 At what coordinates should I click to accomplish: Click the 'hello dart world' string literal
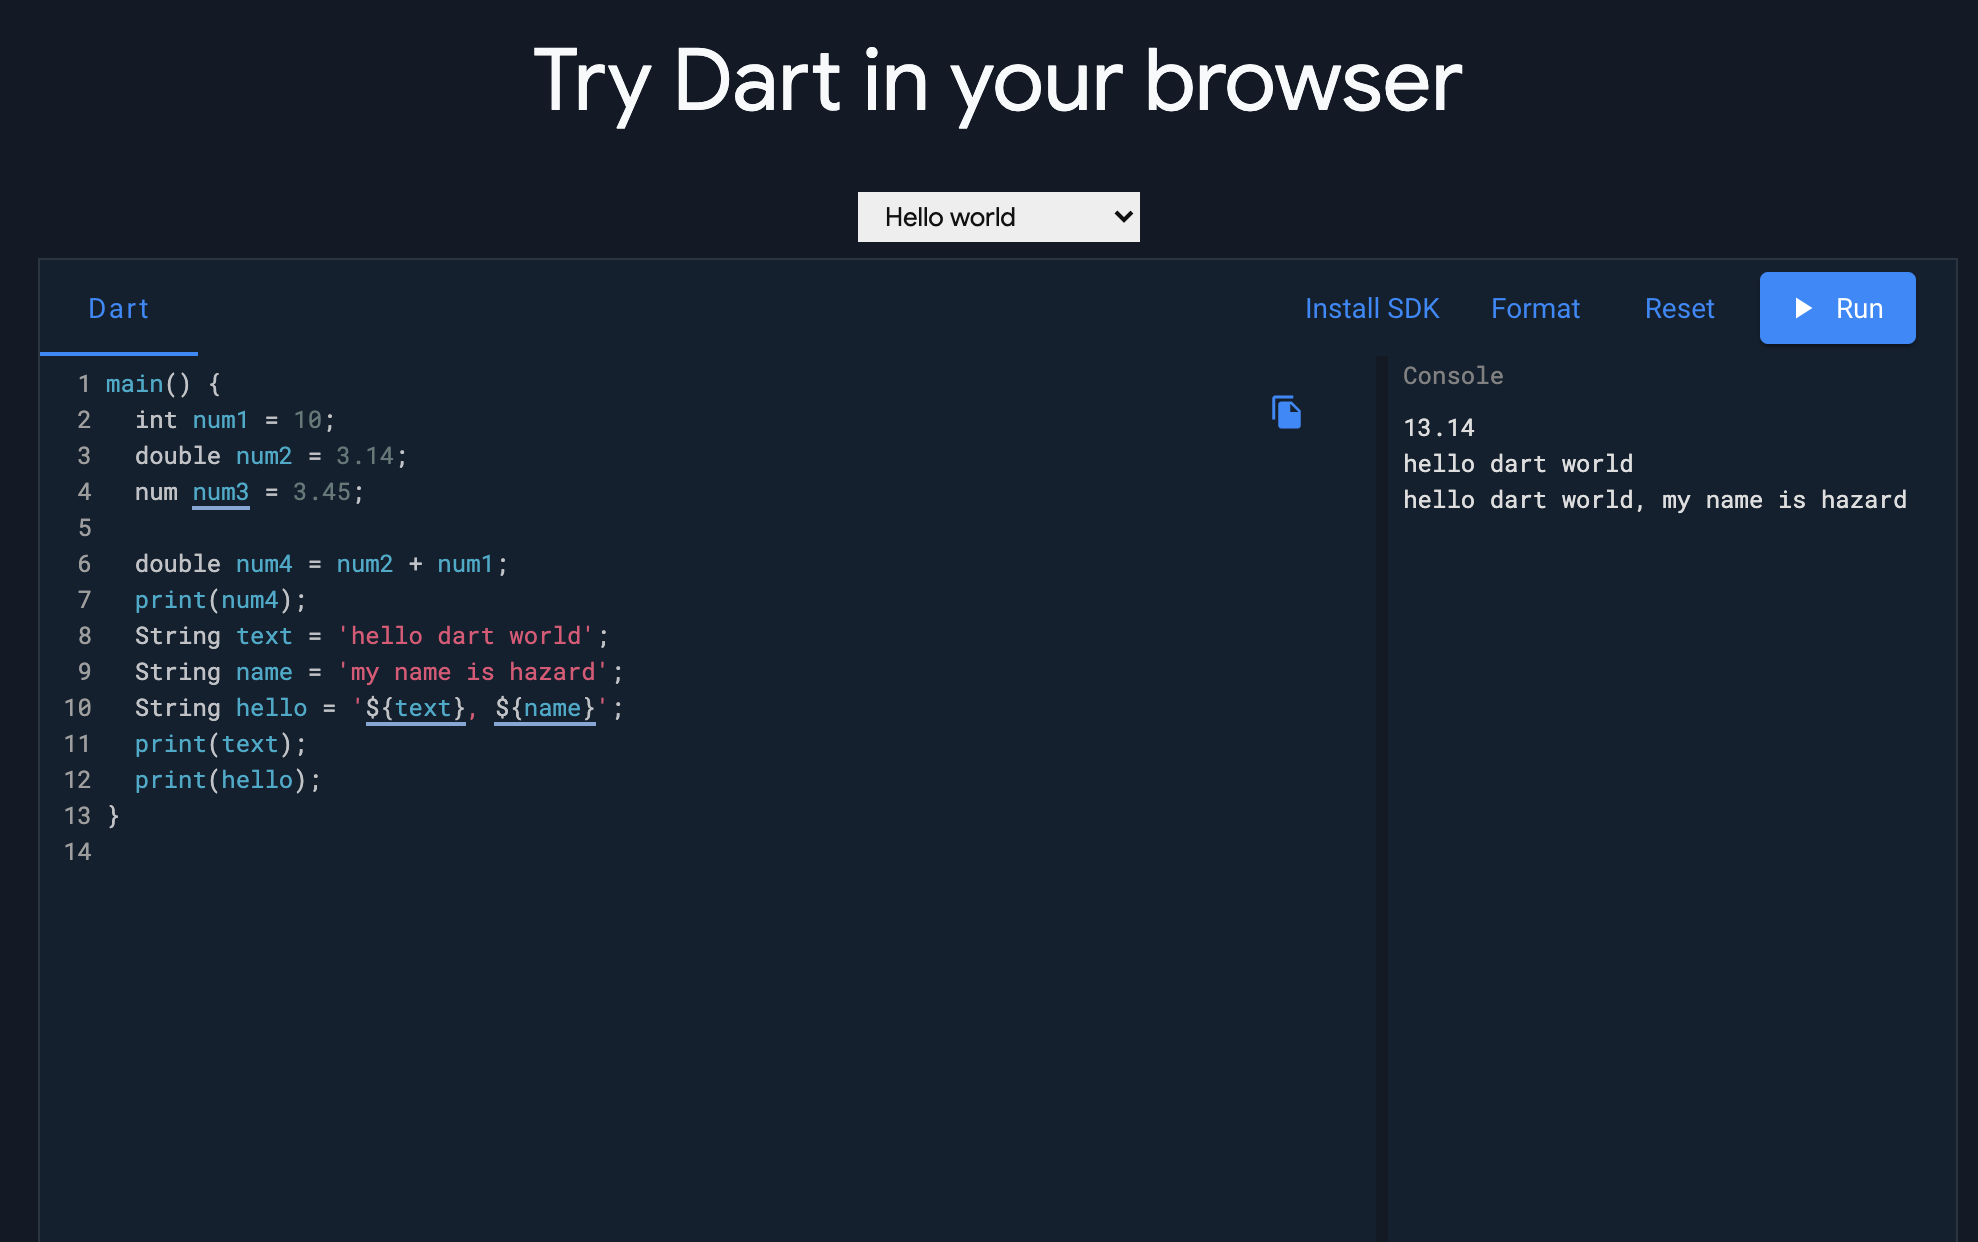466,636
